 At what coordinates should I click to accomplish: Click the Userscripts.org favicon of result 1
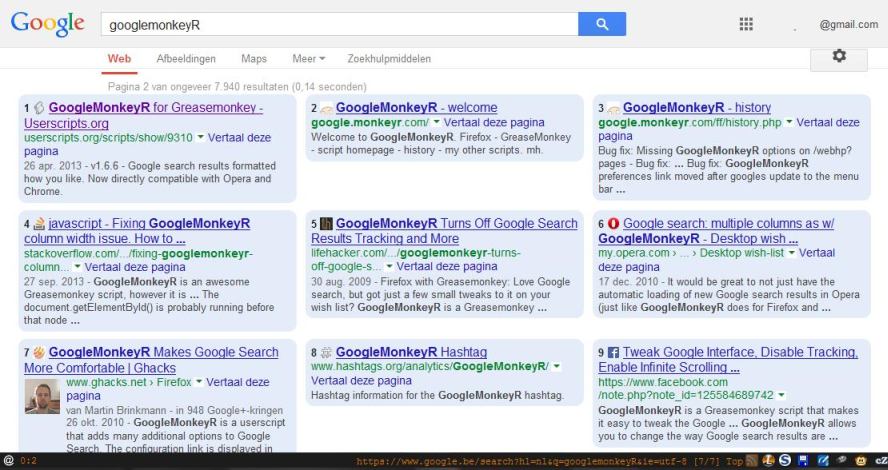click(x=39, y=108)
